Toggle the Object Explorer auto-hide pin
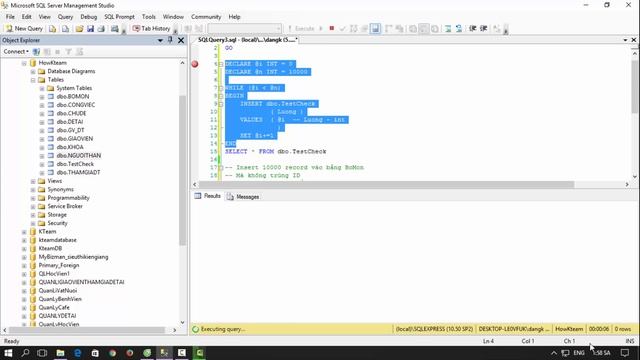The width and height of the screenshot is (640, 360). [170, 40]
